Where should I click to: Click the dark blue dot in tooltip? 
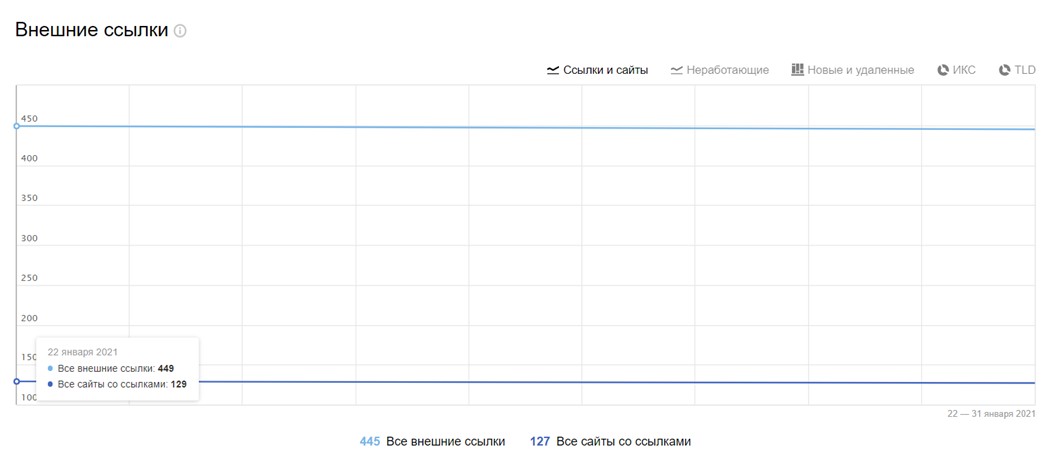point(51,384)
